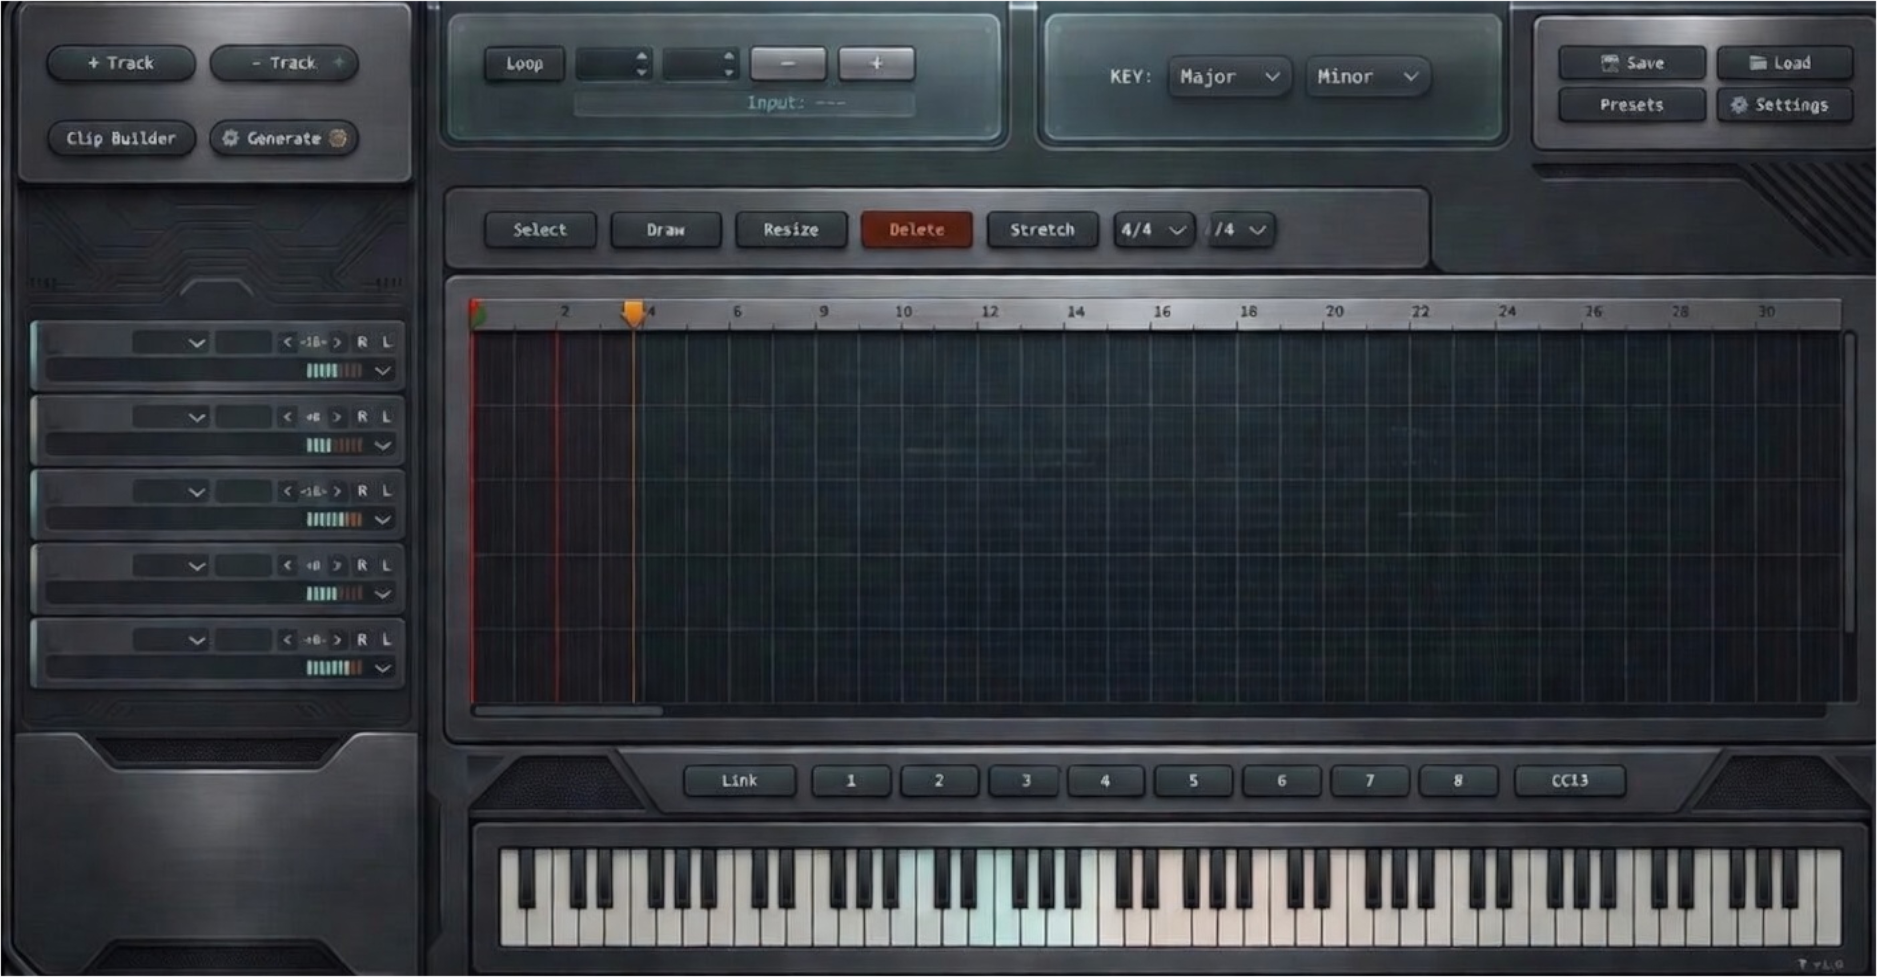
Task: Click the orange playhead marker on timeline
Action: click(x=633, y=313)
